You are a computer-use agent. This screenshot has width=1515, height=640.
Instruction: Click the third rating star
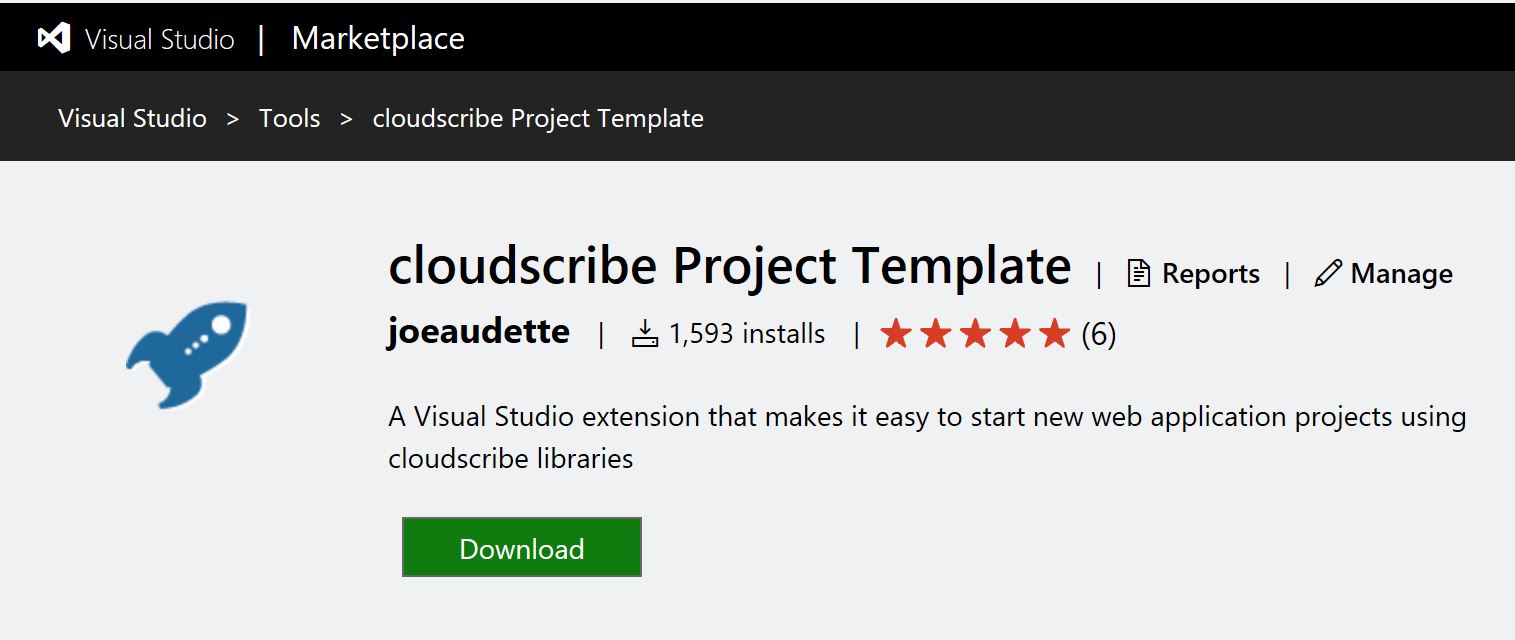(975, 334)
